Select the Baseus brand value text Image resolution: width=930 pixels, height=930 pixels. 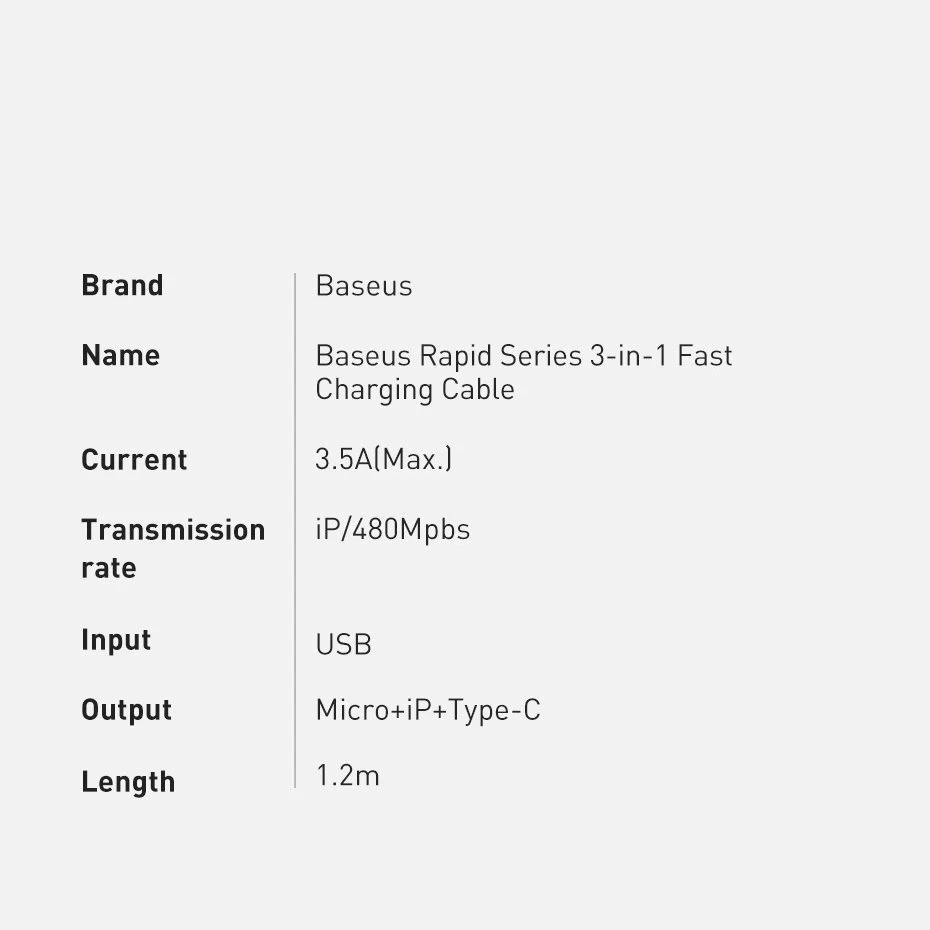[363, 286]
